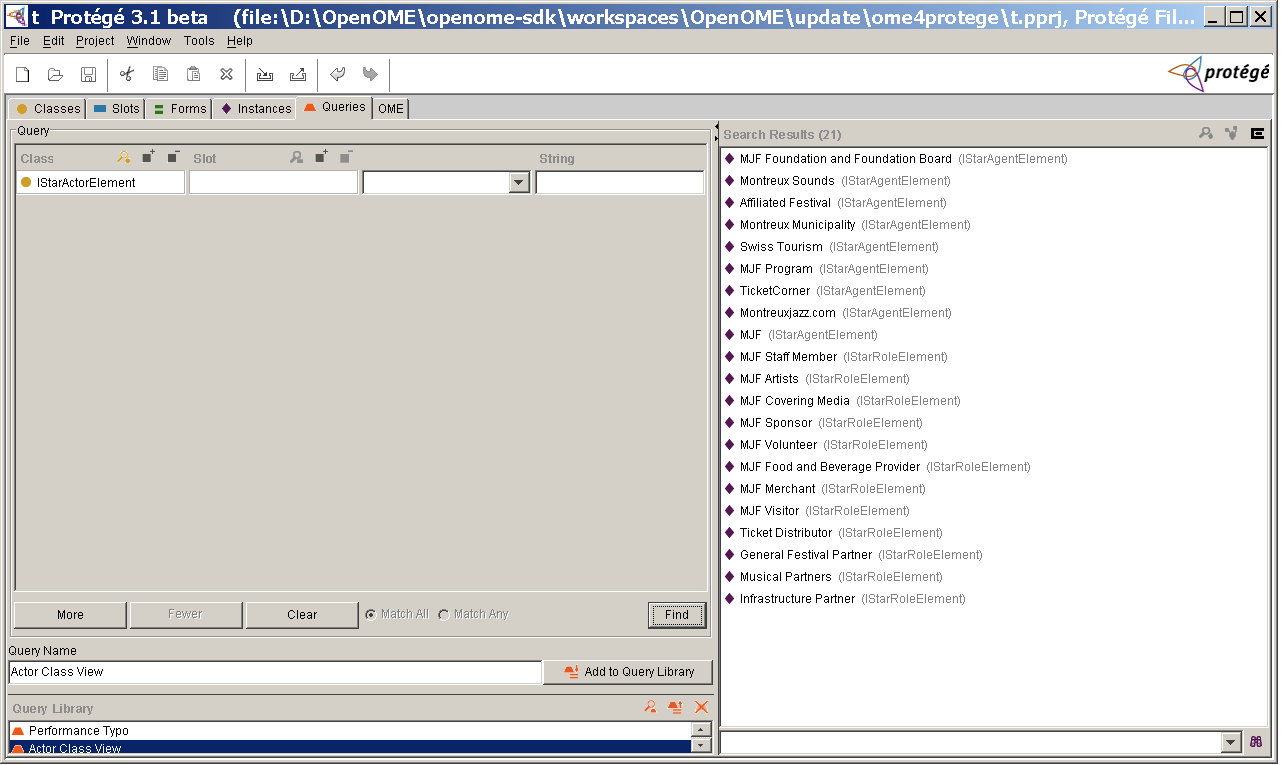This screenshot has width=1281, height=765.
Task: Click the add (+) icon next to Class
Action: pyautogui.click(x=147, y=157)
